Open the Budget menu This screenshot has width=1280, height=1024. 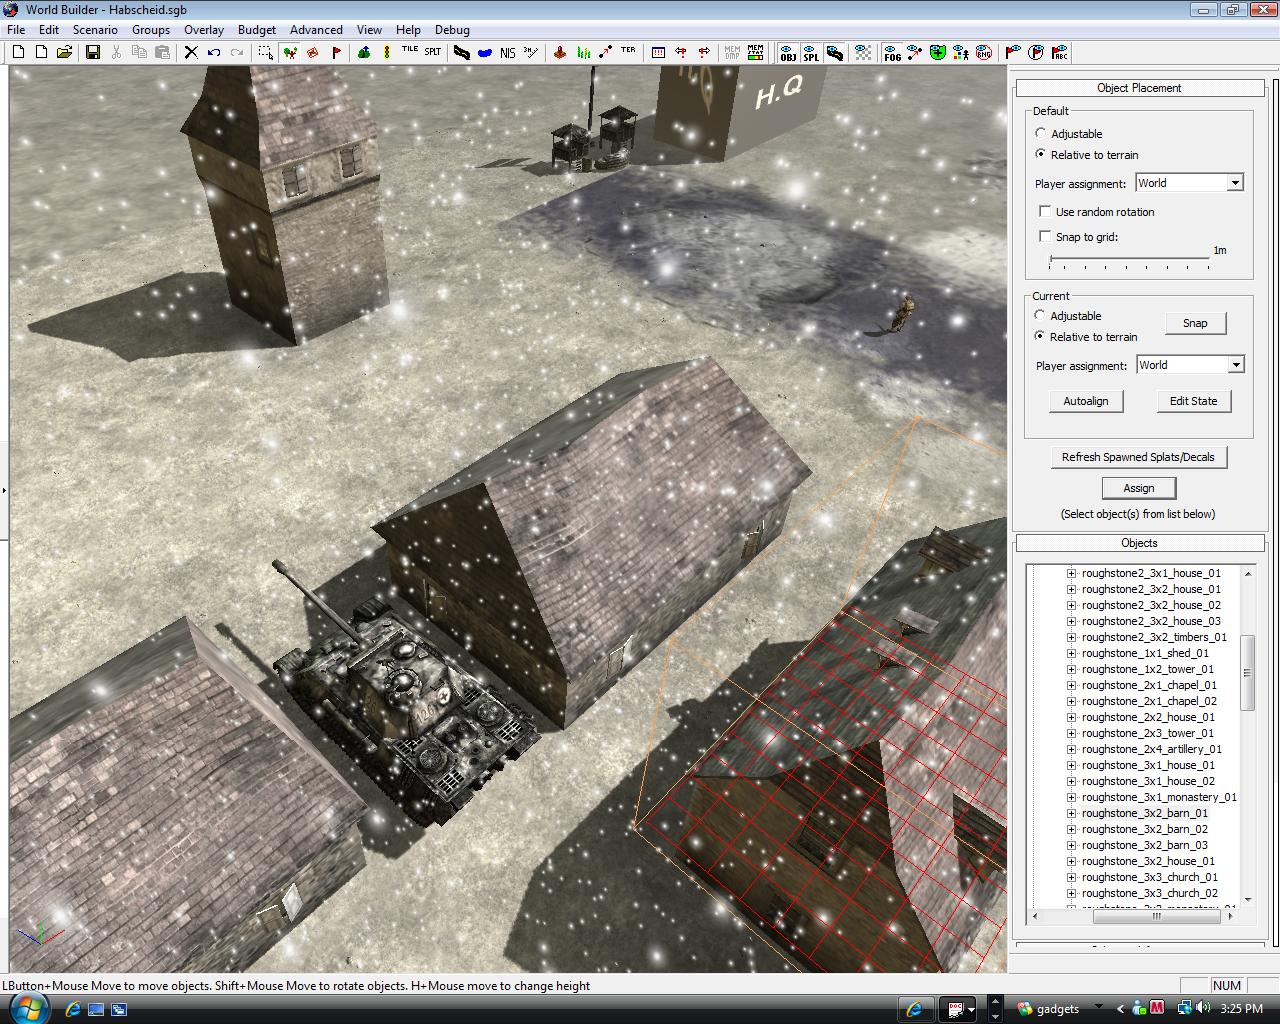pyautogui.click(x=257, y=30)
